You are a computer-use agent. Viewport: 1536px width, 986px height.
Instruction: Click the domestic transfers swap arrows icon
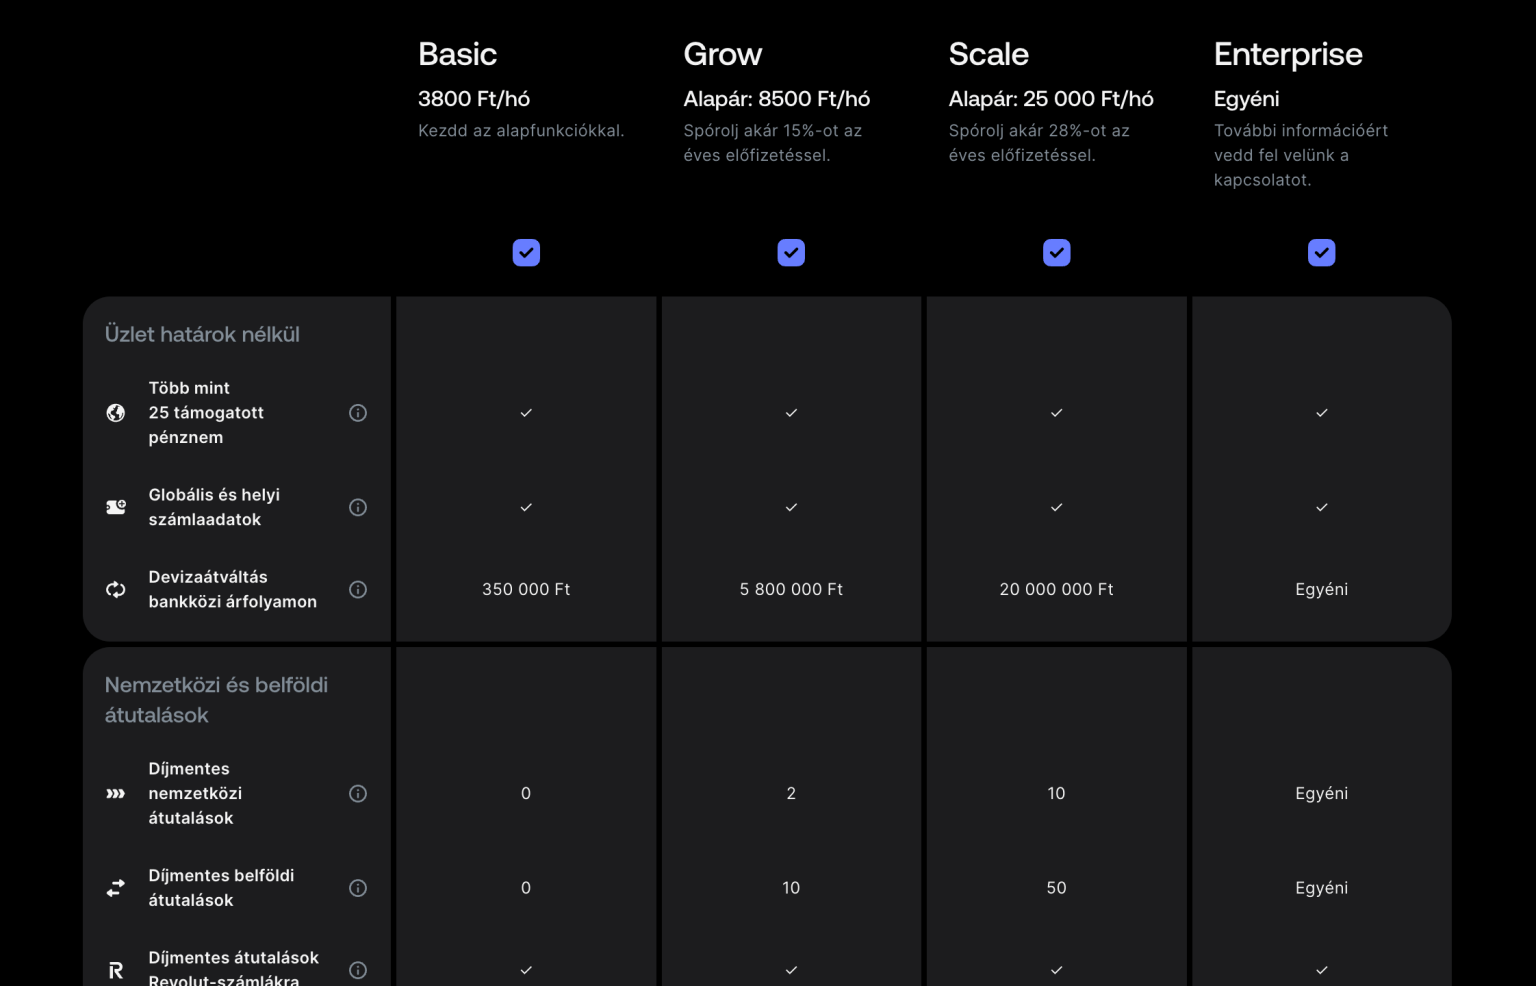pyautogui.click(x=116, y=888)
